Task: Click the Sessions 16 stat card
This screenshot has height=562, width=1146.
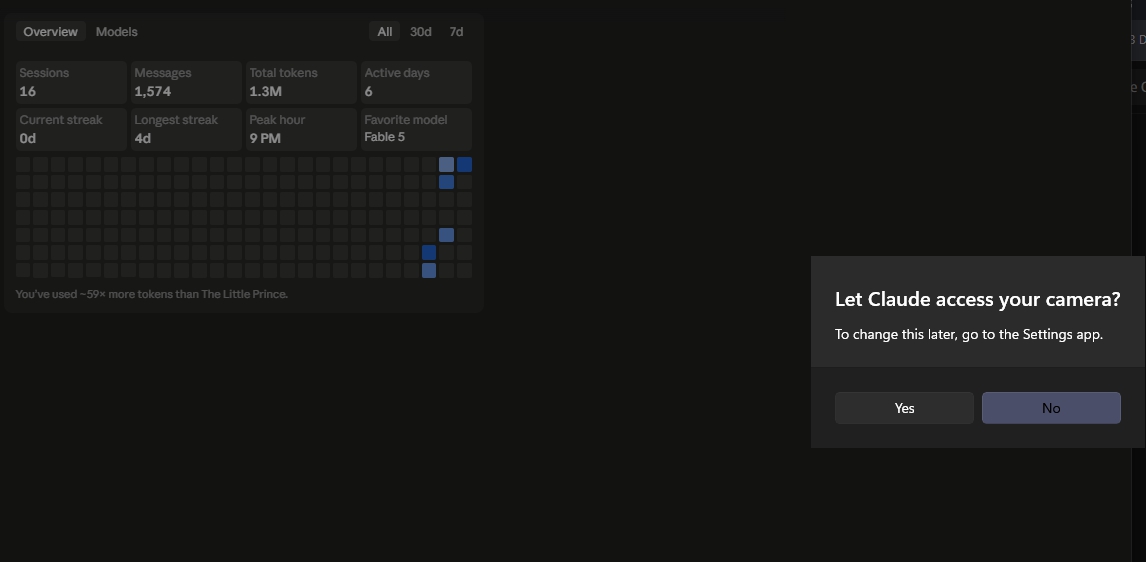Action: 71,82
